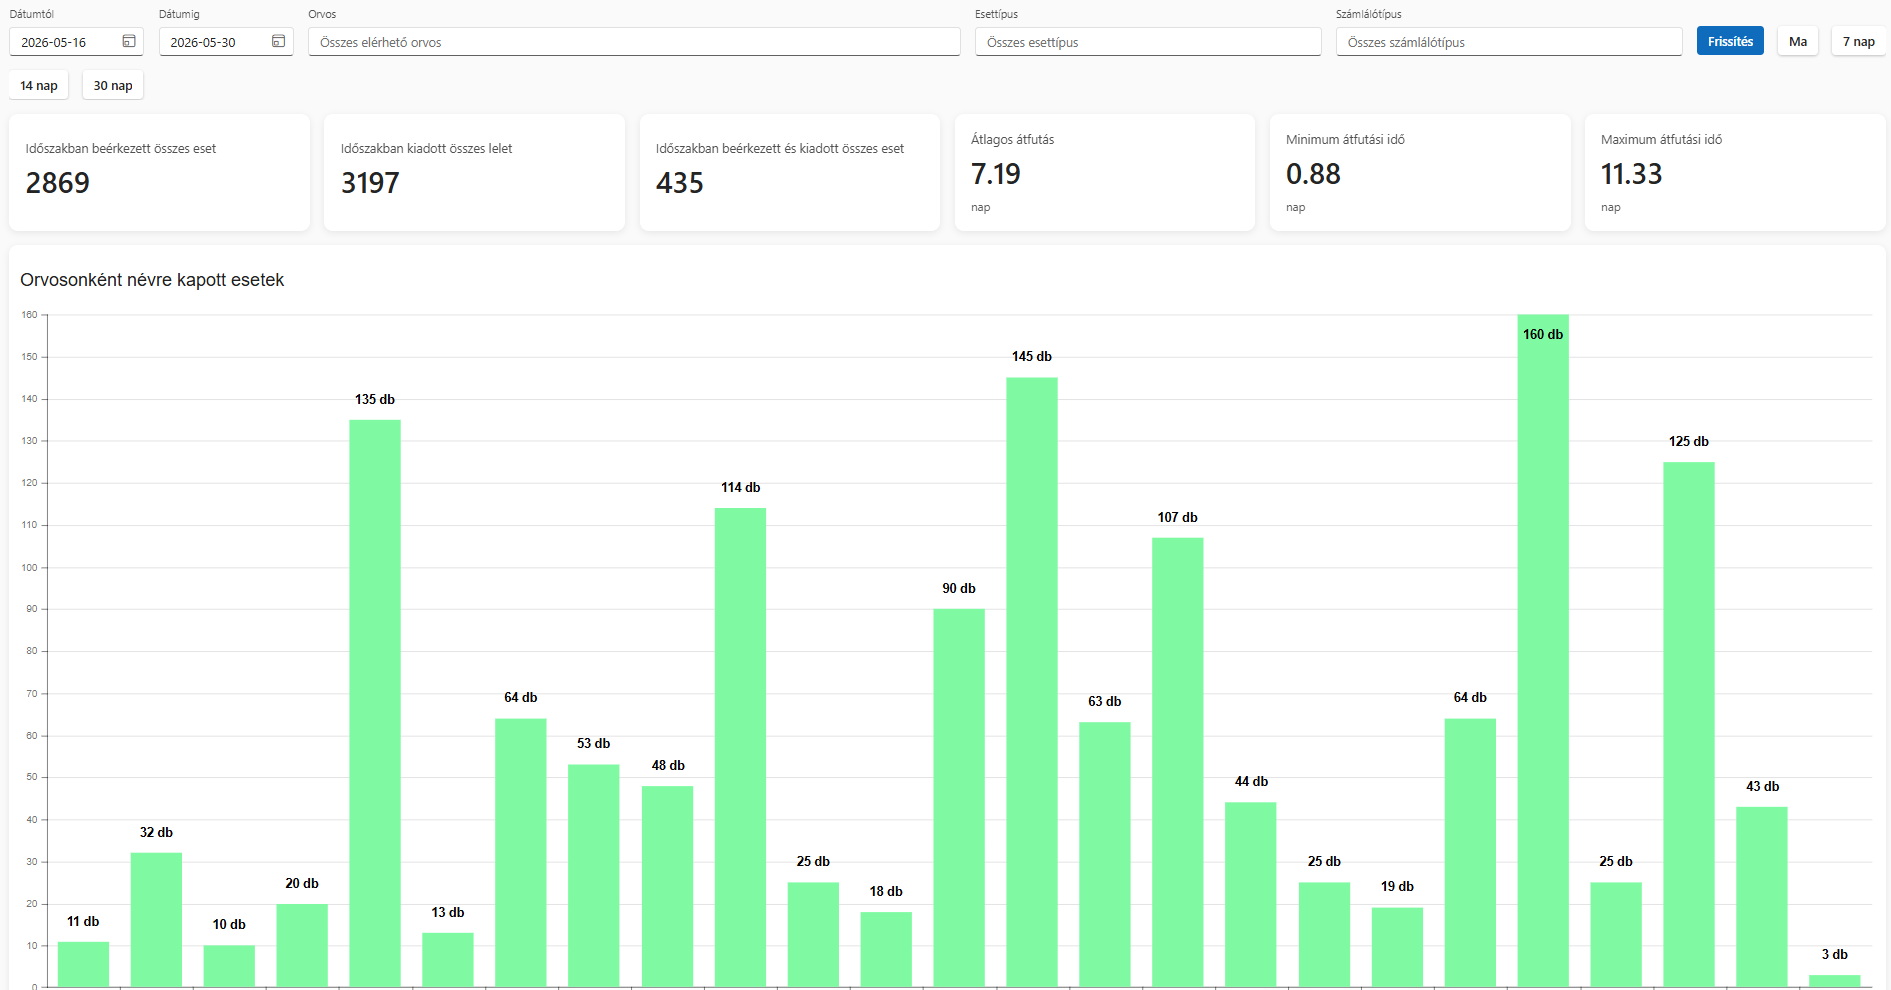1891x990 pixels.
Task: Click the blue Frissítés button
Action: coord(1730,41)
